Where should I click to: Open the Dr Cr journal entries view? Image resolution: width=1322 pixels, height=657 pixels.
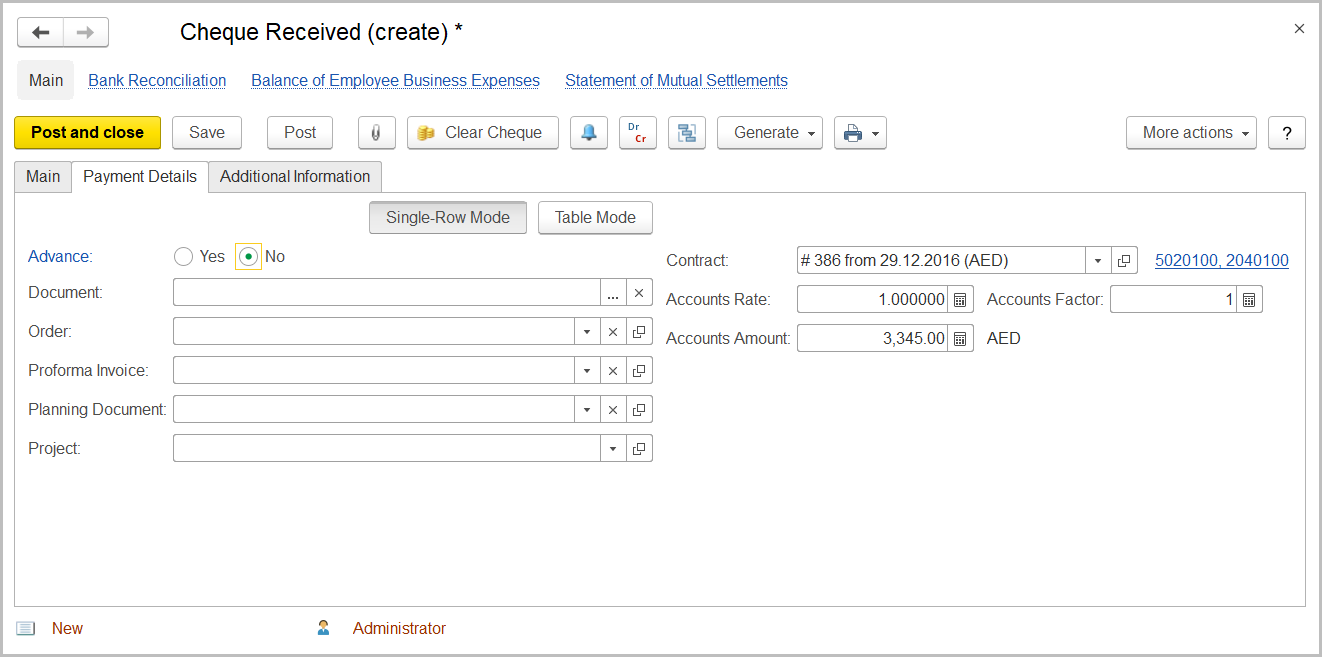(638, 132)
